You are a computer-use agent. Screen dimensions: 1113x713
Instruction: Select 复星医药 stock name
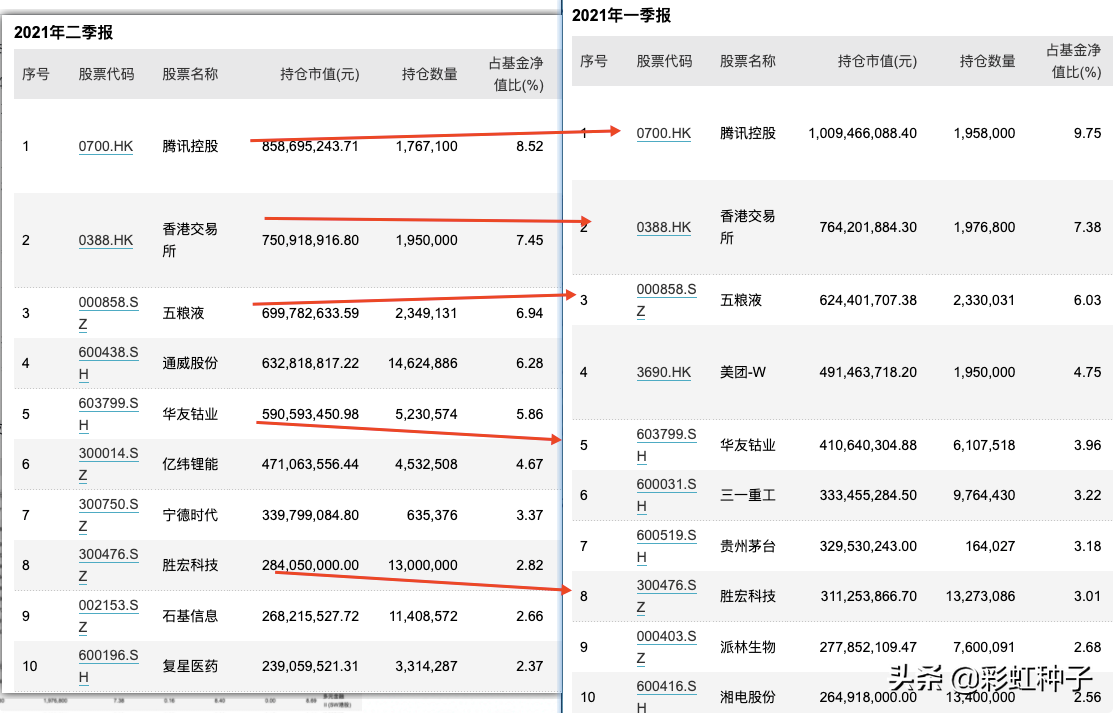[x=190, y=666]
